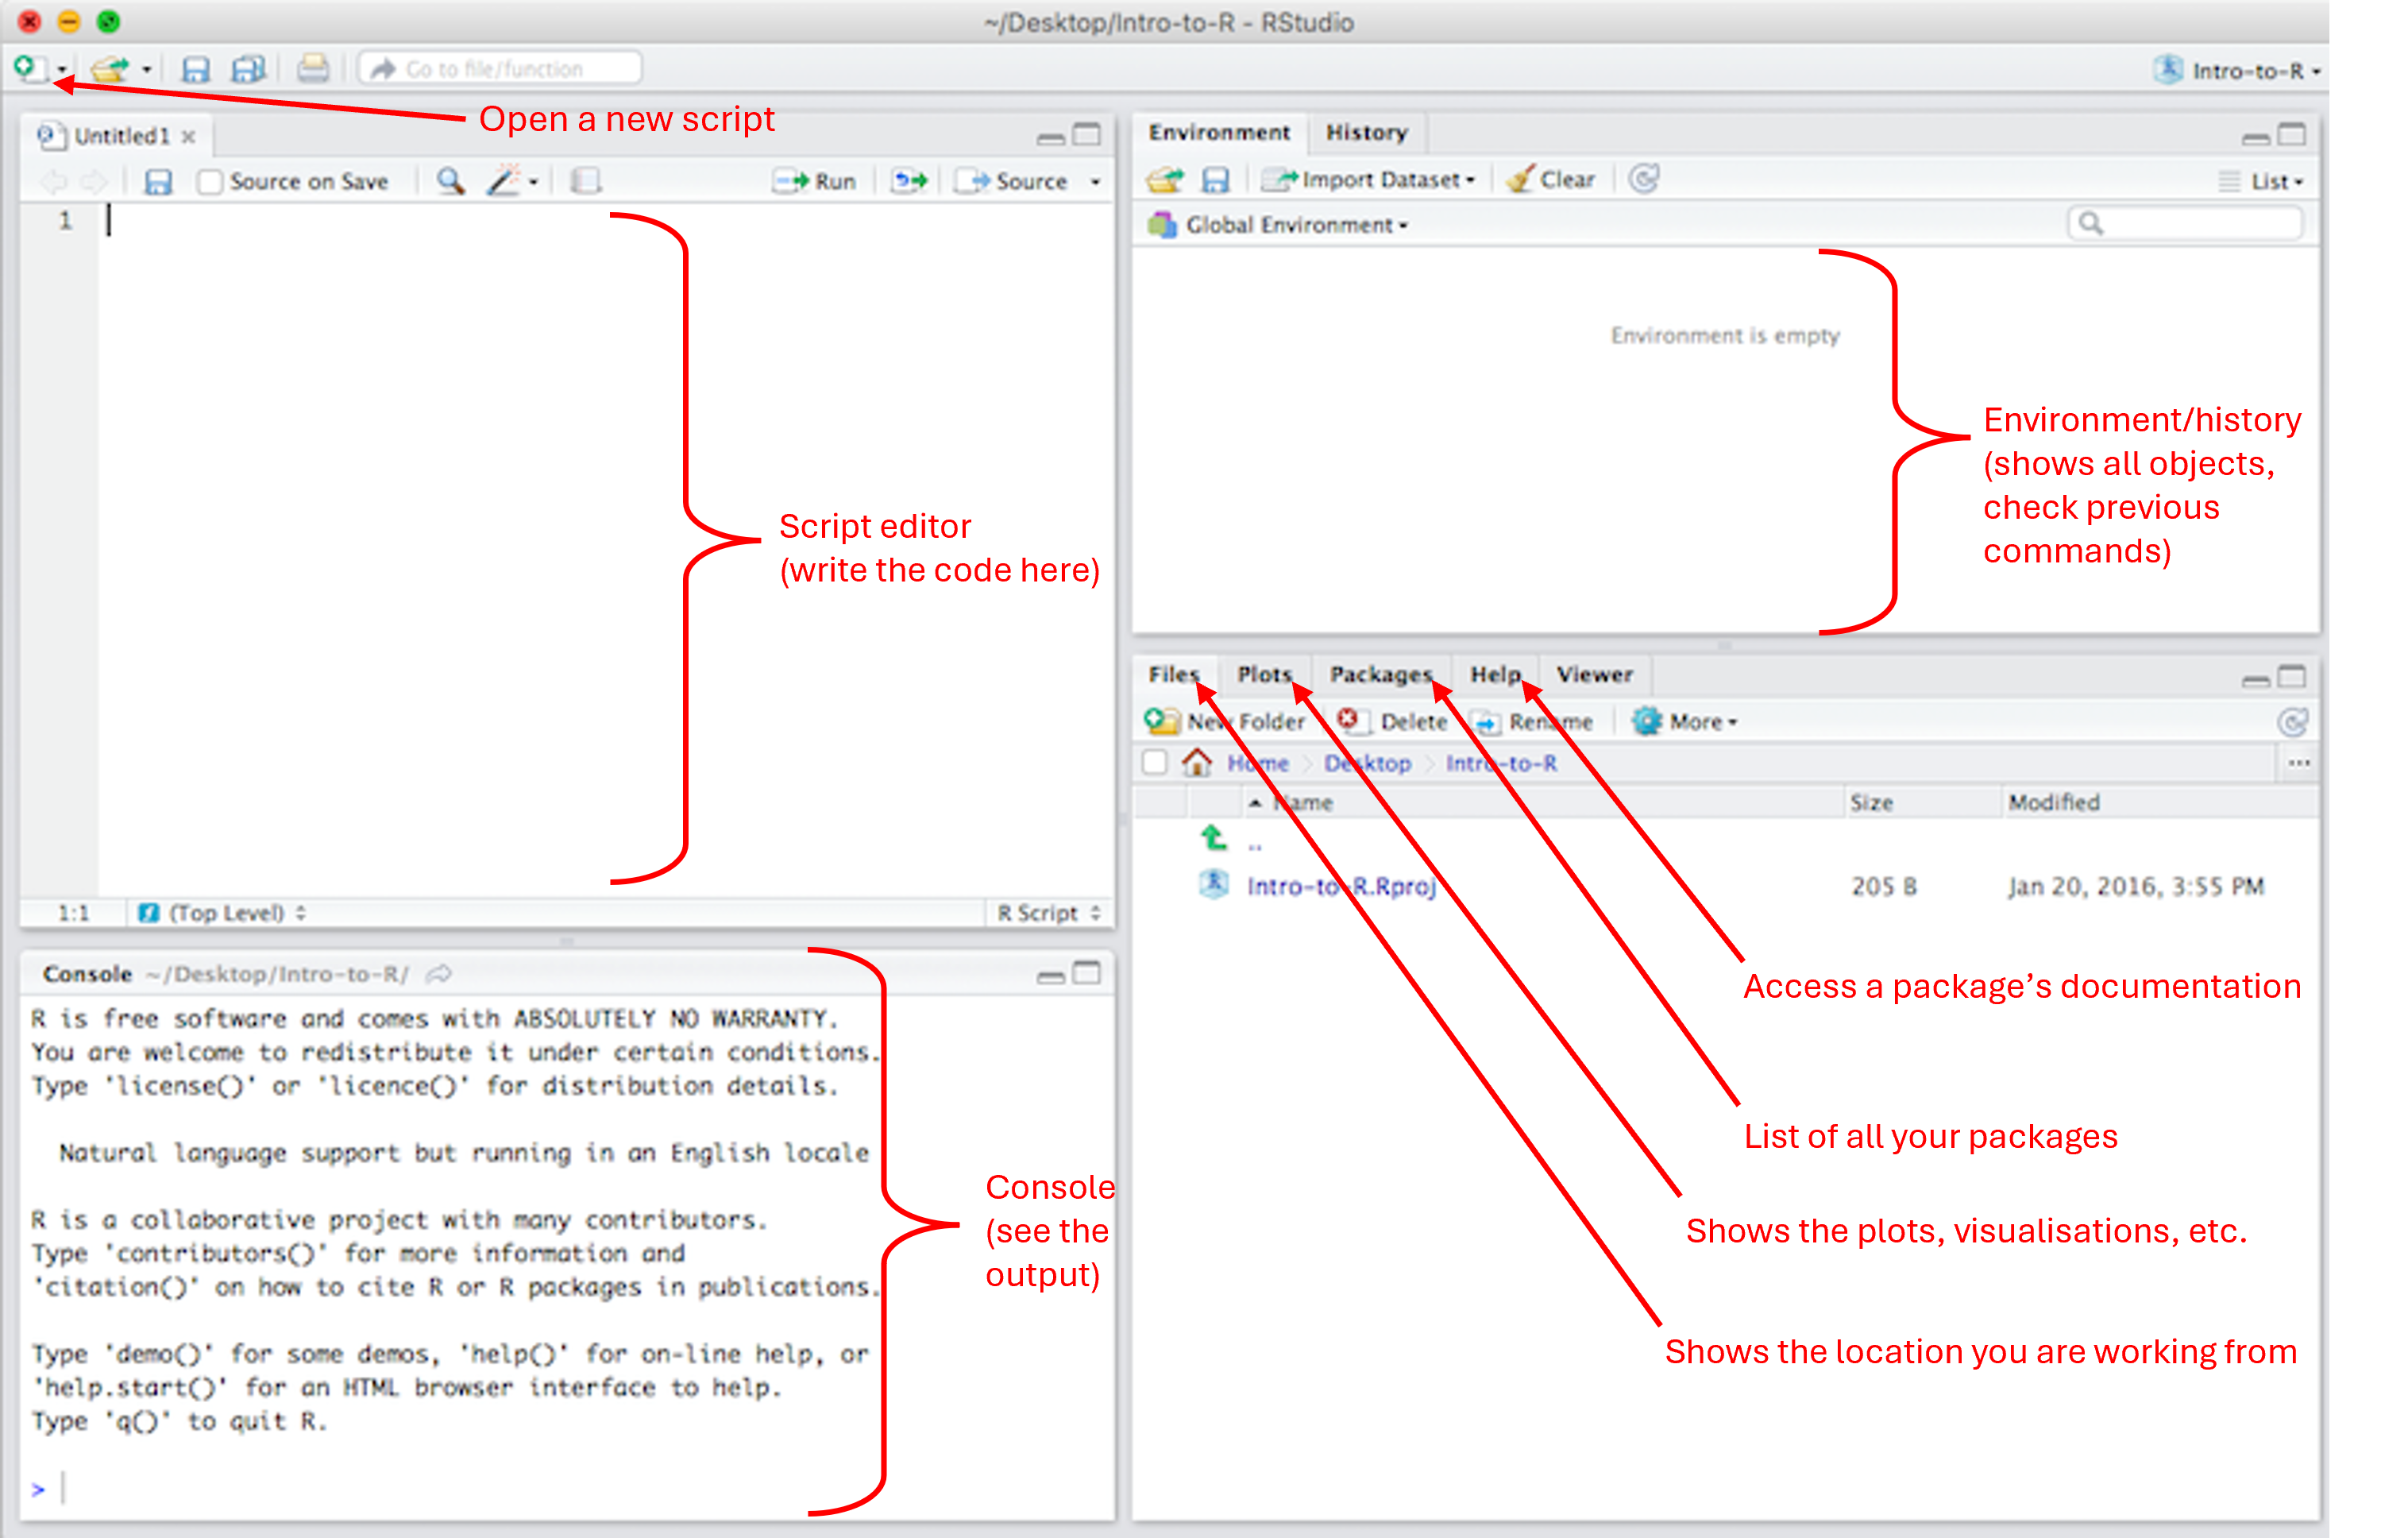2408x1538 pixels.
Task: Click the new file icon in the main toolbar
Action: [26, 68]
